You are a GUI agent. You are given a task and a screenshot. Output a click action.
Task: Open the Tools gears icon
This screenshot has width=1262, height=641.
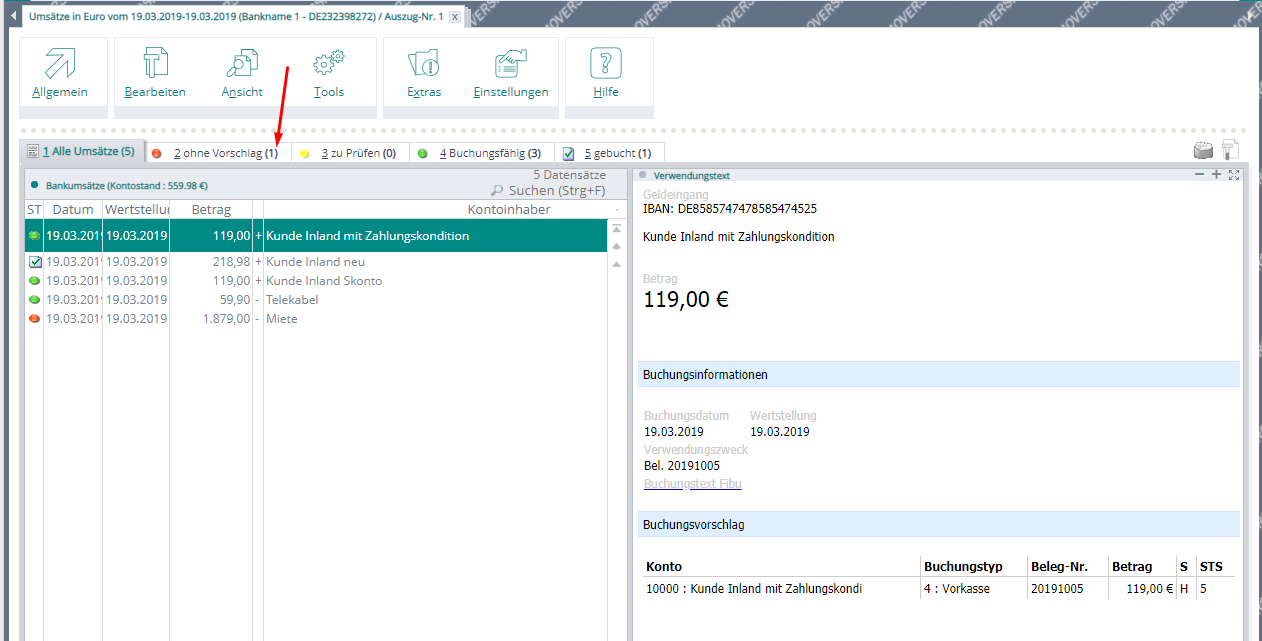pyautogui.click(x=328, y=64)
